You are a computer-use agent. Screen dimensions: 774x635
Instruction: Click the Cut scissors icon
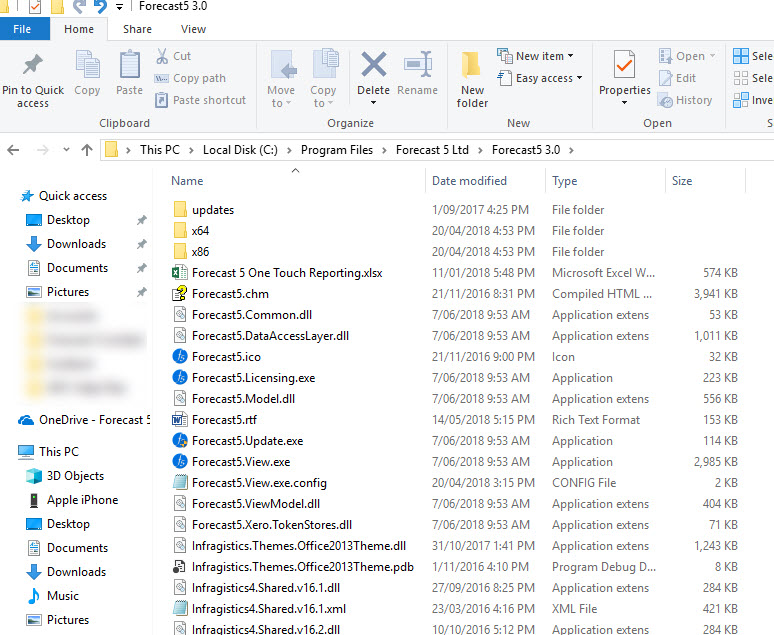pos(162,56)
